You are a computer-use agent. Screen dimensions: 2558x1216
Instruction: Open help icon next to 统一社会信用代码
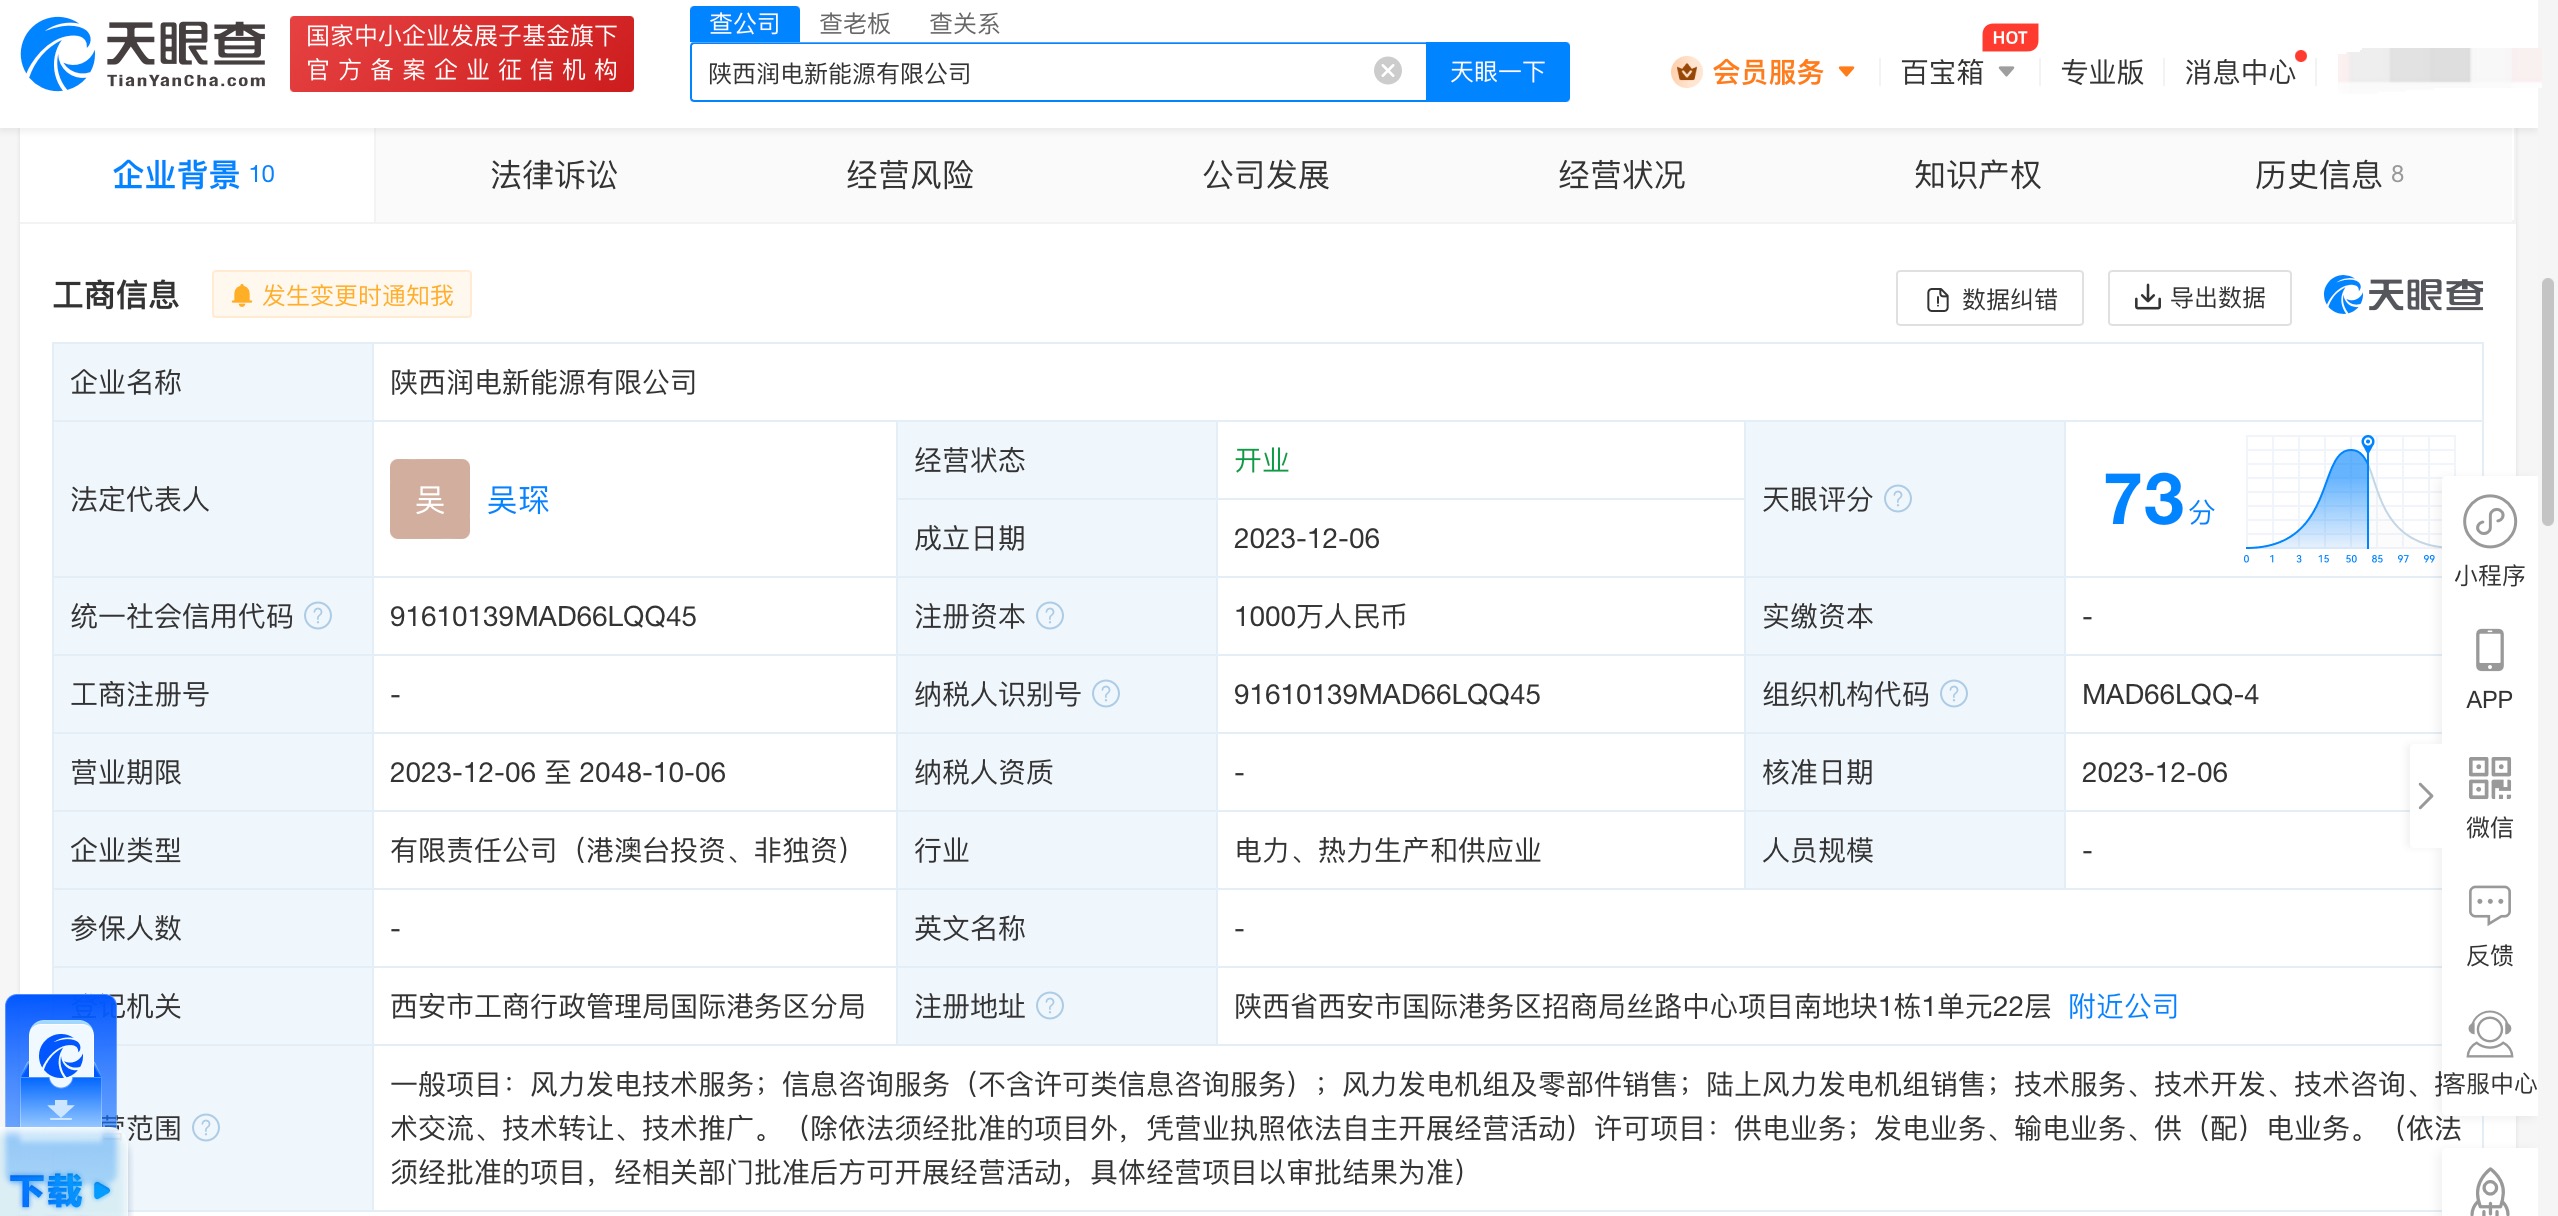[318, 616]
